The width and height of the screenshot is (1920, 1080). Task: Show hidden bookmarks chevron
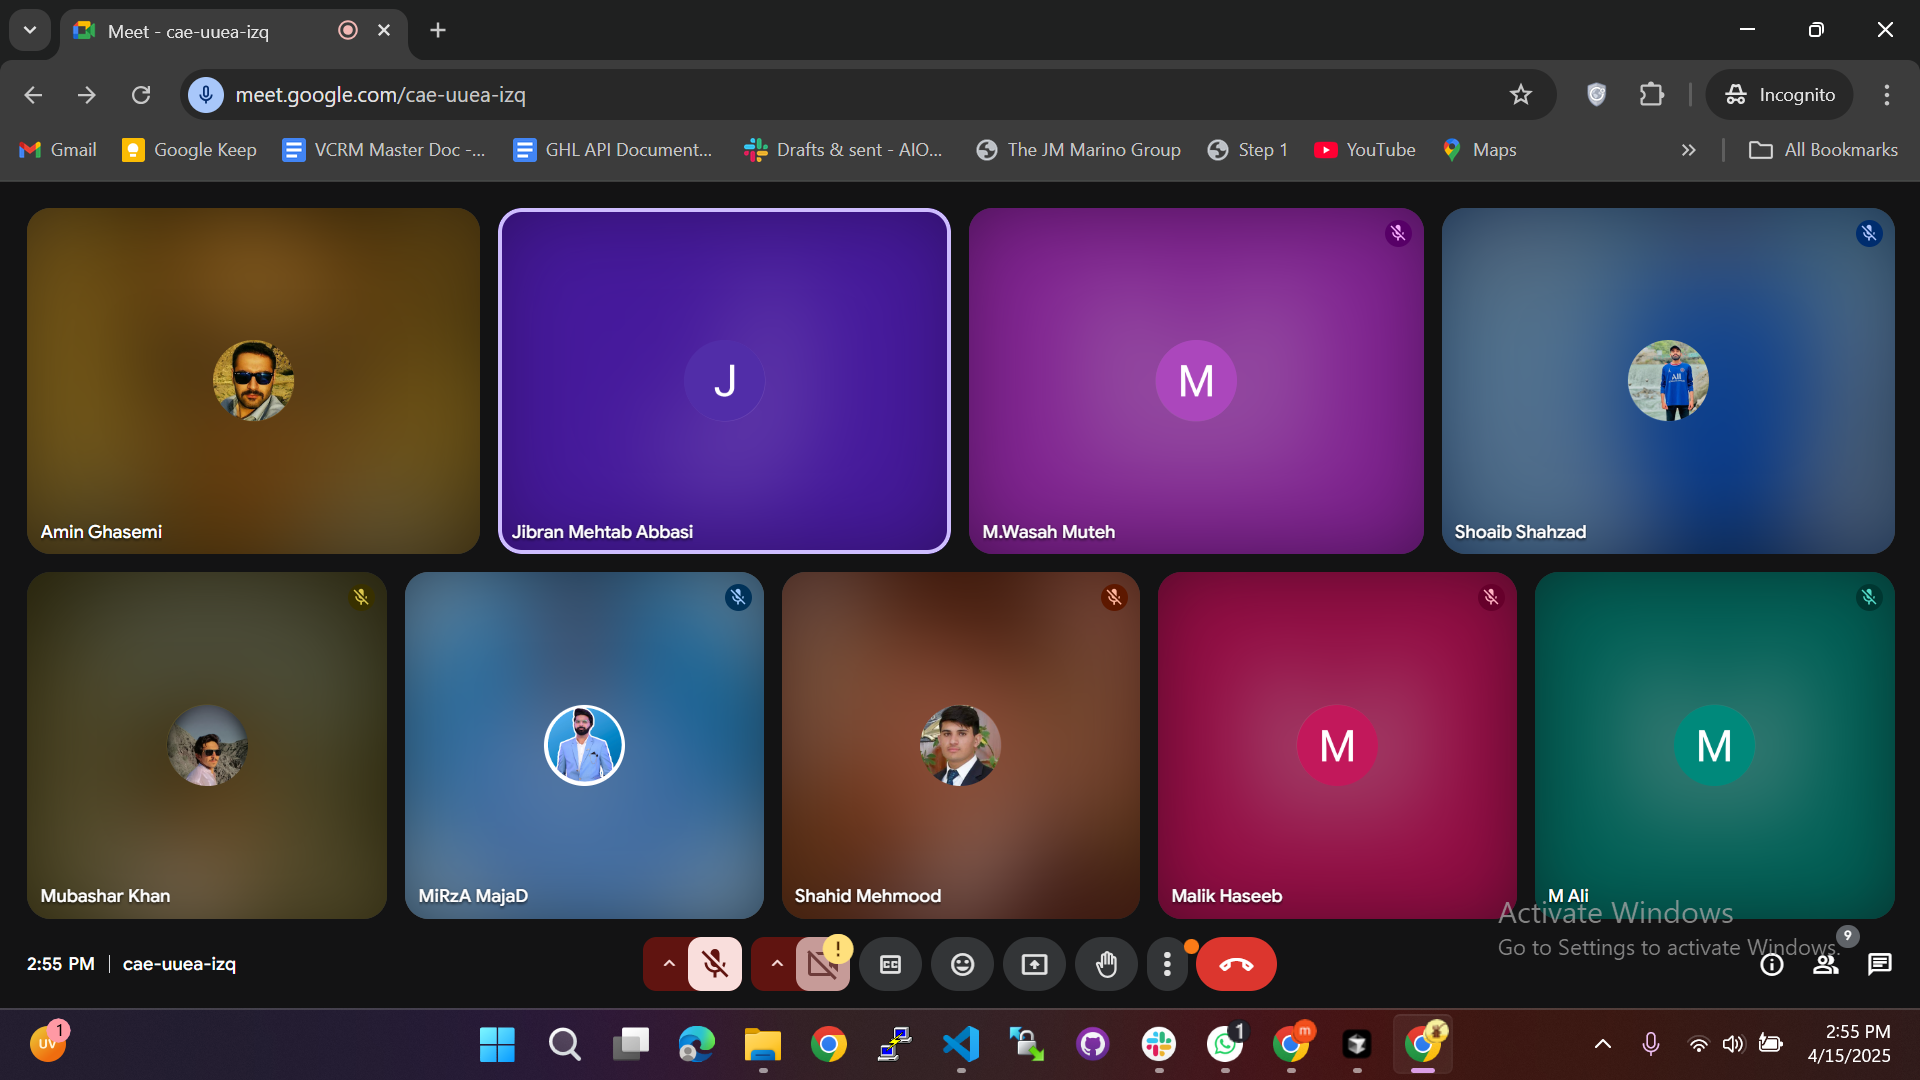pos(1689,150)
